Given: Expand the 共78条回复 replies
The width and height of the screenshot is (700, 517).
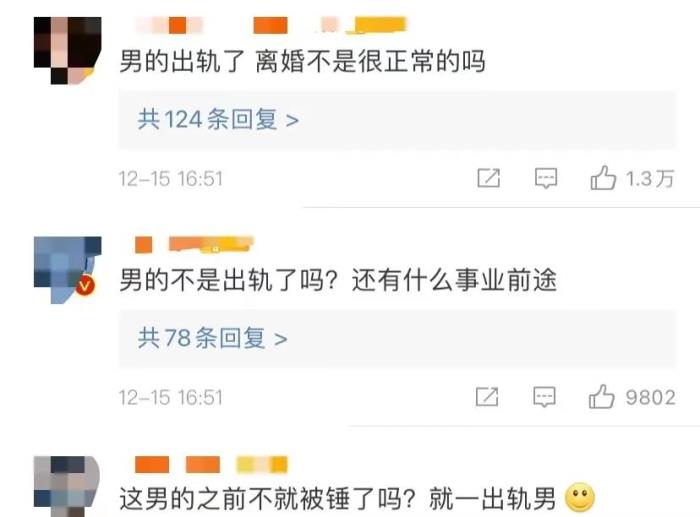Looking at the screenshot, I should pos(212,338).
